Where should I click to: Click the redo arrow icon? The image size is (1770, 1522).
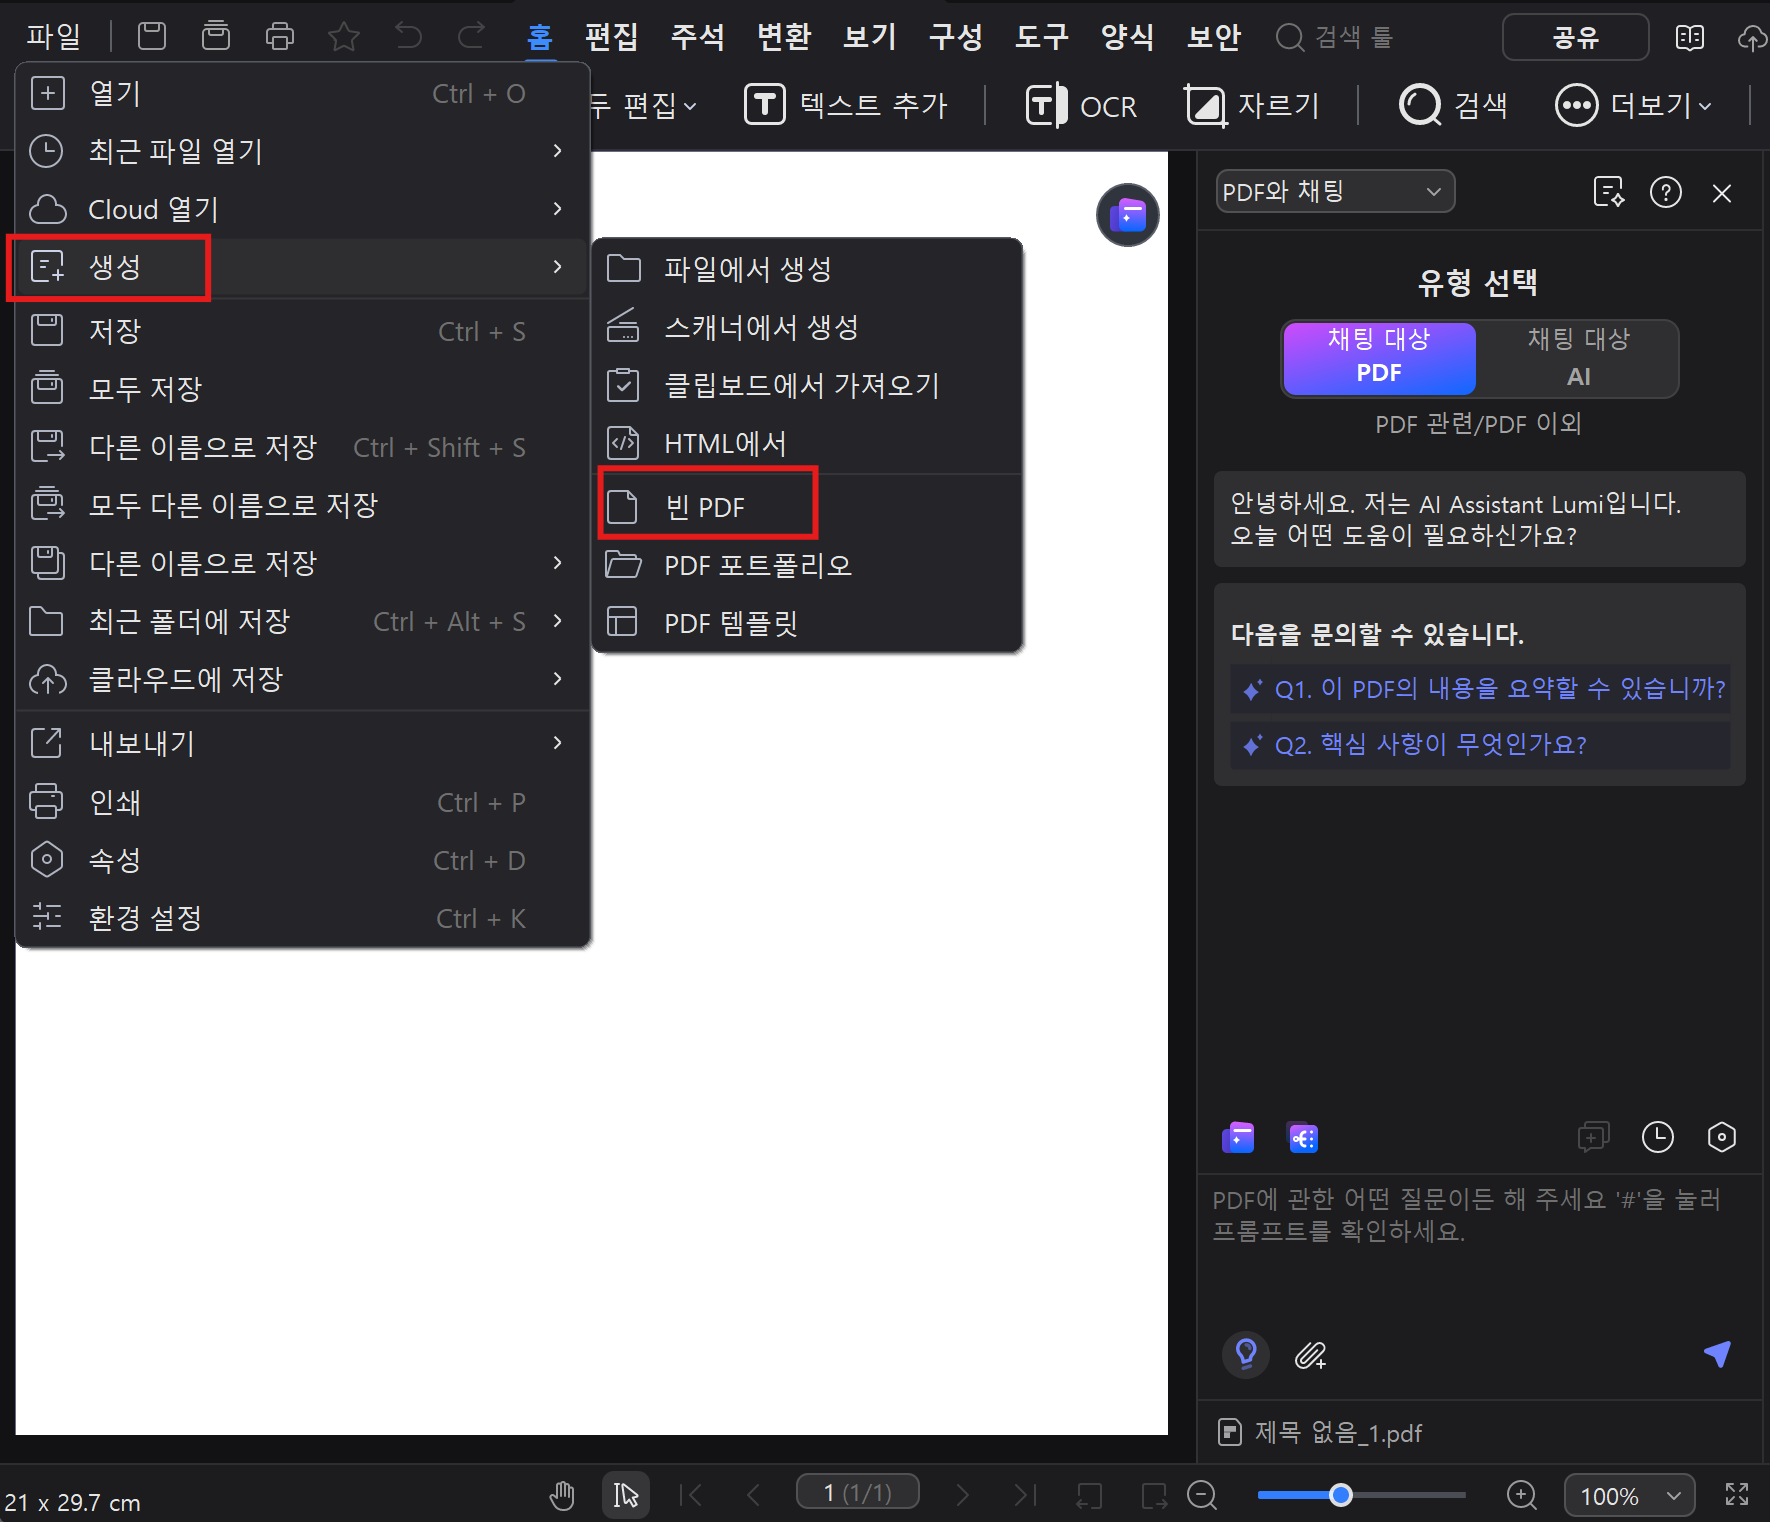tap(472, 36)
